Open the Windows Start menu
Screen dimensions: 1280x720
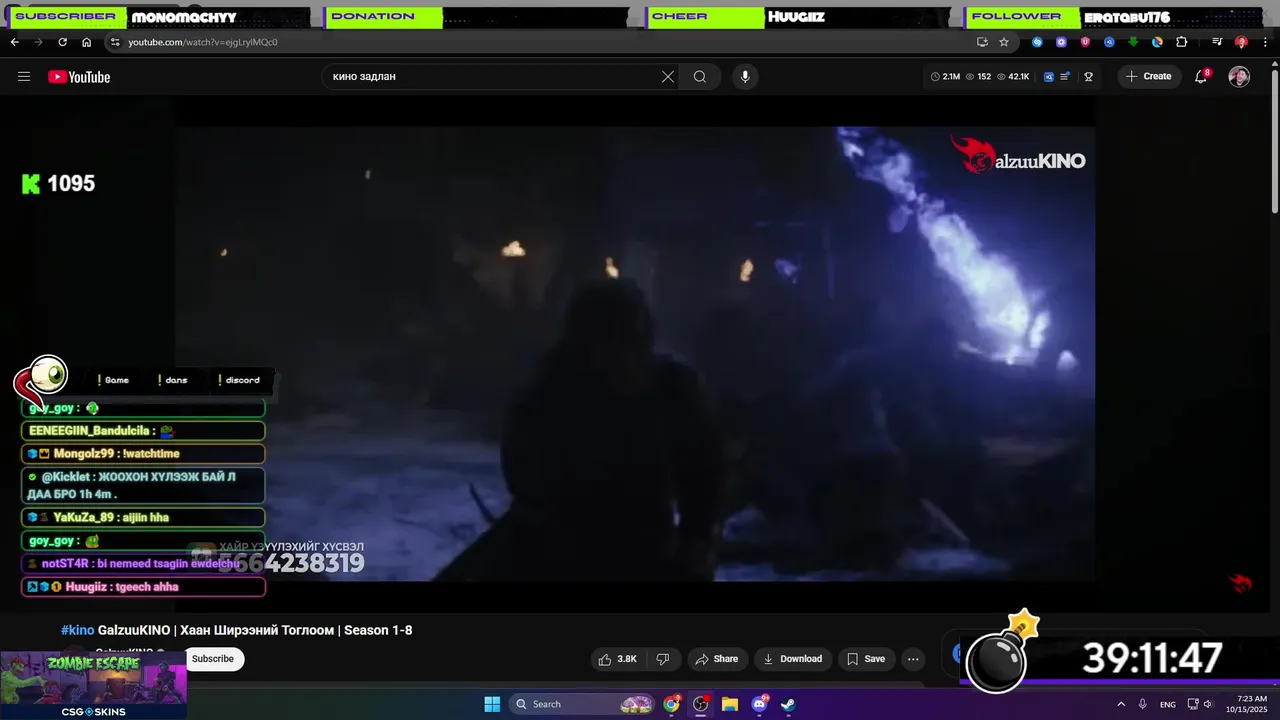tap(492, 704)
